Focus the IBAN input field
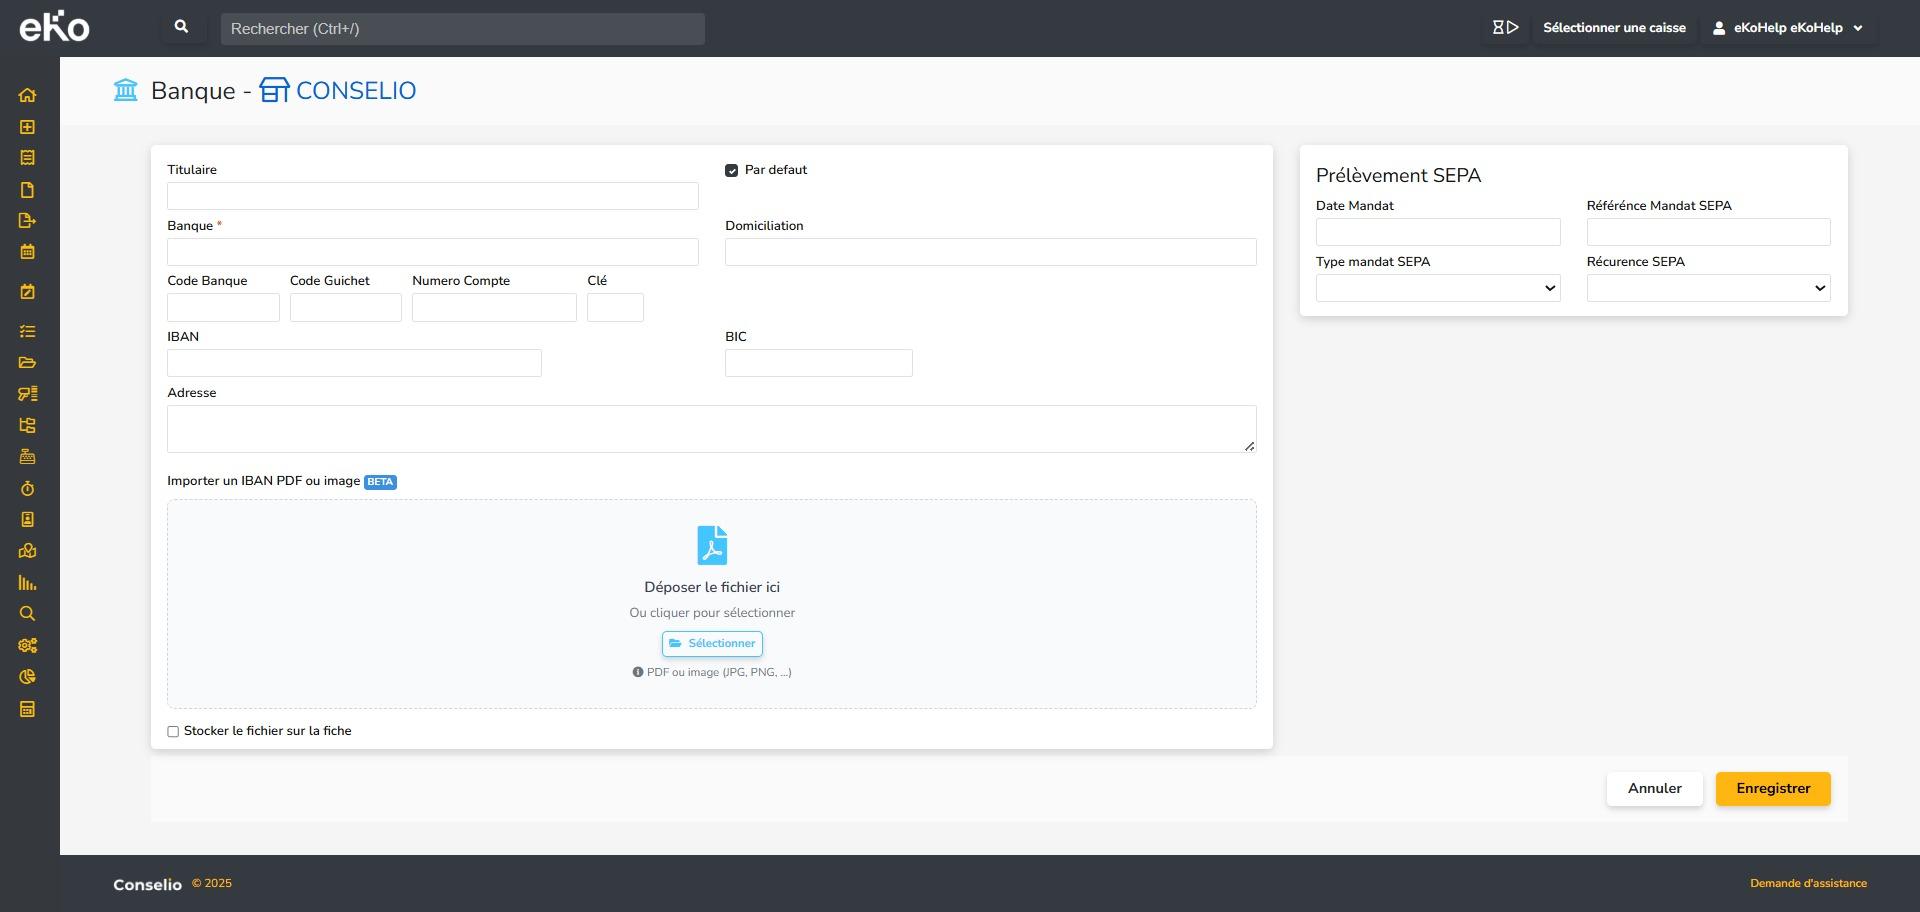The image size is (1920, 912). (x=354, y=364)
